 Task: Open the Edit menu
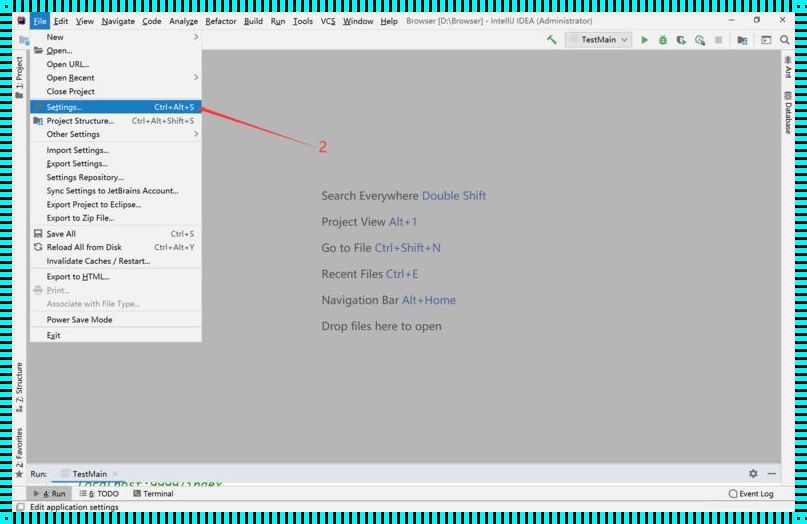(61, 21)
